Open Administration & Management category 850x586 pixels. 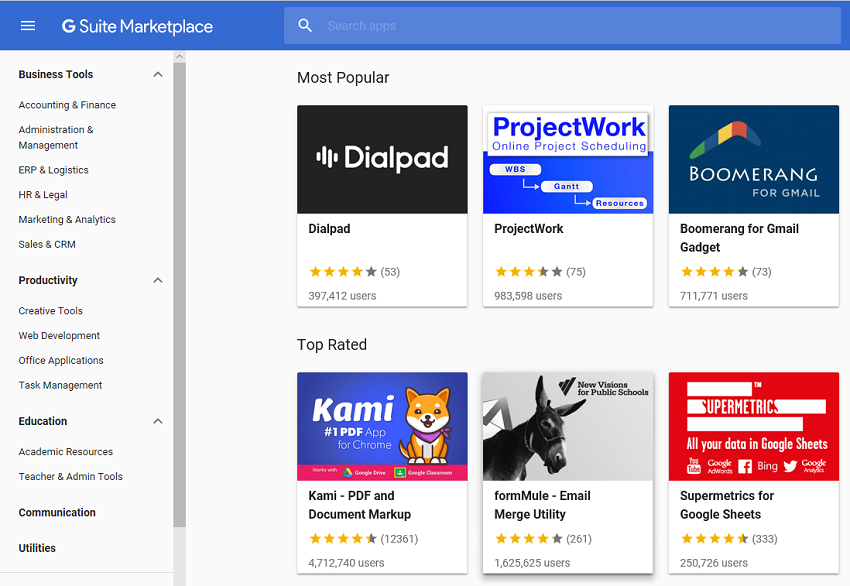(56, 137)
